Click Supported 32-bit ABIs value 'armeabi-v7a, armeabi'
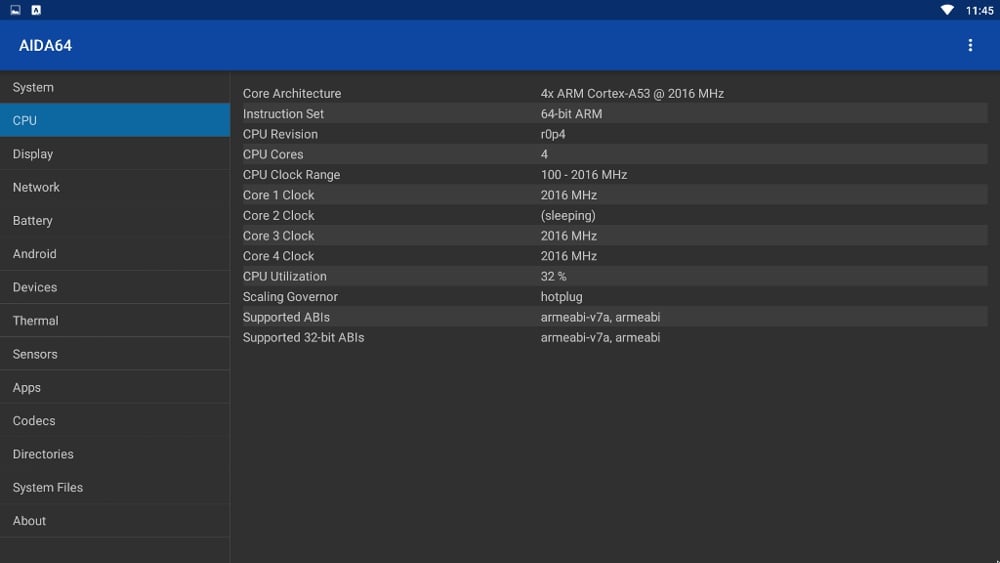The width and height of the screenshot is (1000, 563). (600, 337)
